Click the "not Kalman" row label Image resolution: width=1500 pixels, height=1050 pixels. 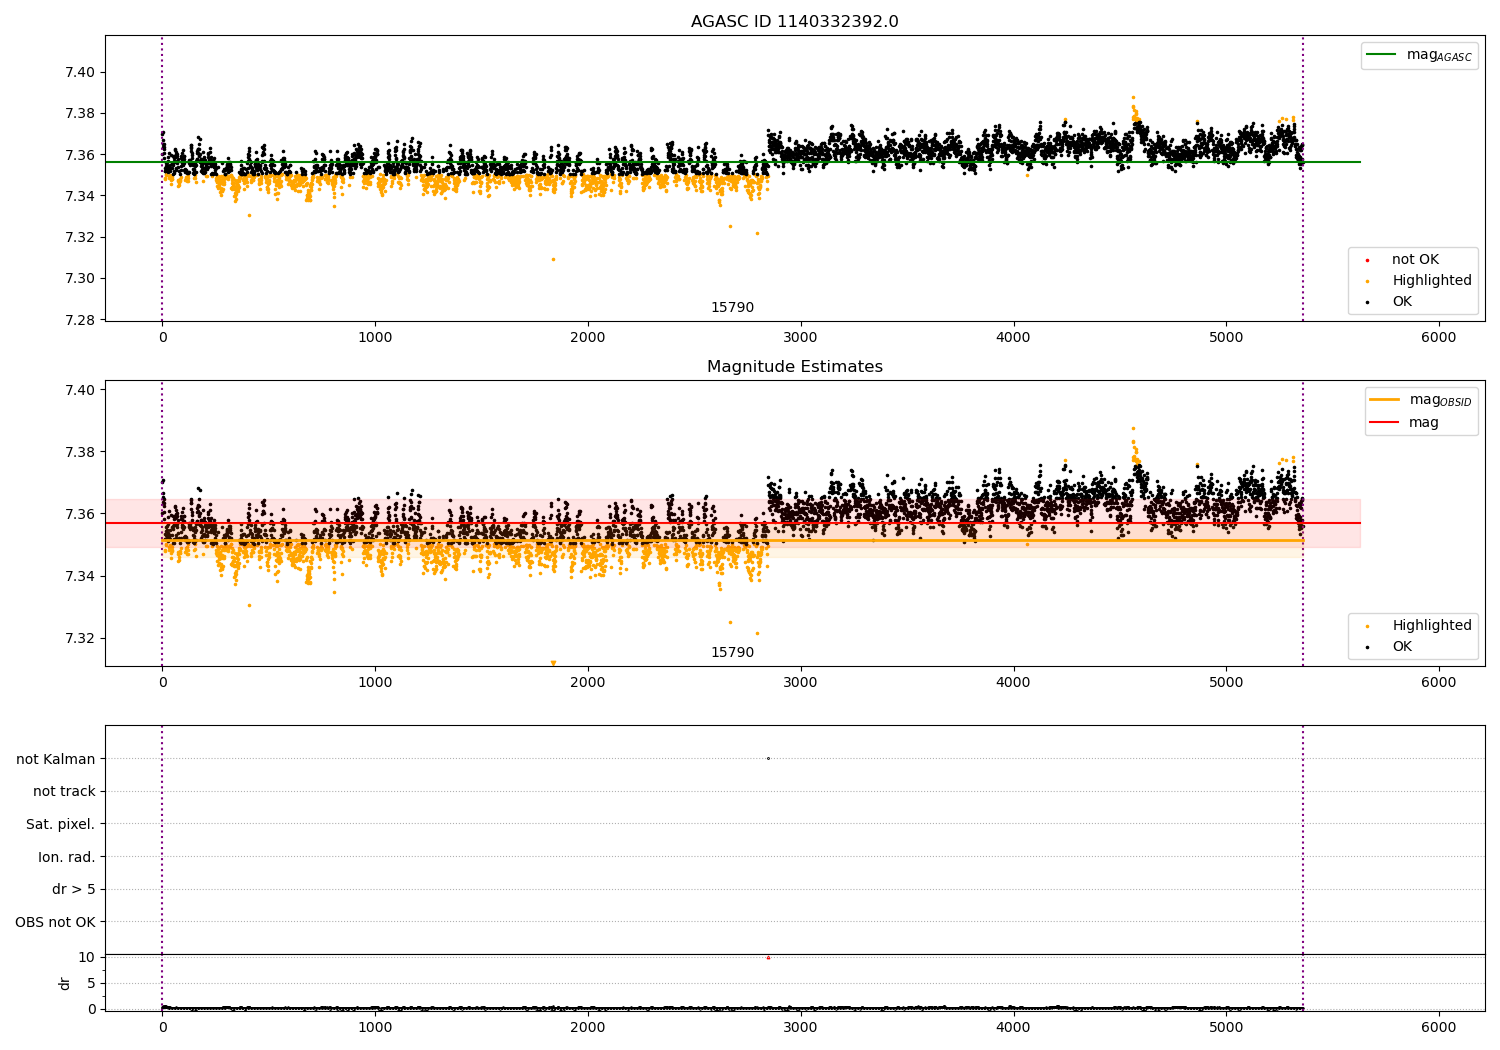click(56, 759)
